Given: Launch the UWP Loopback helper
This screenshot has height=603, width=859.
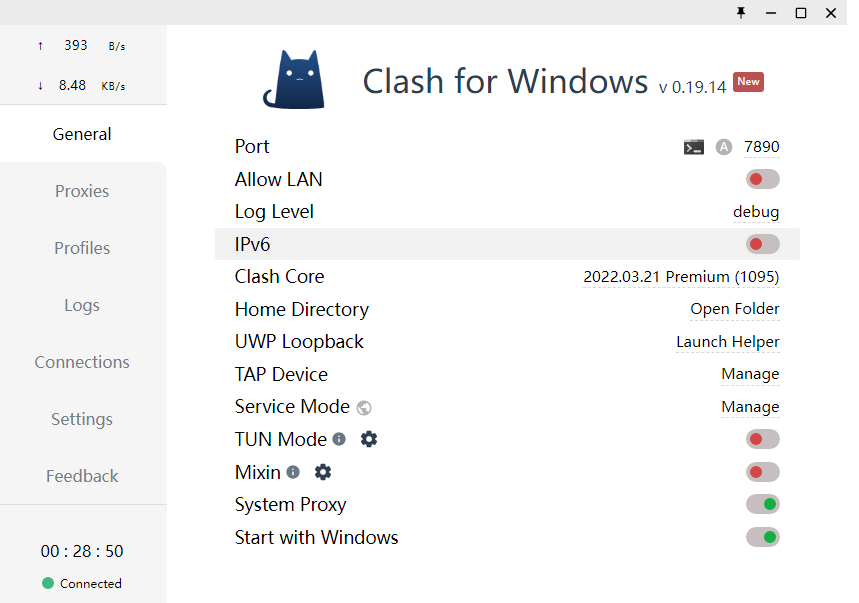Looking at the screenshot, I should coord(727,342).
